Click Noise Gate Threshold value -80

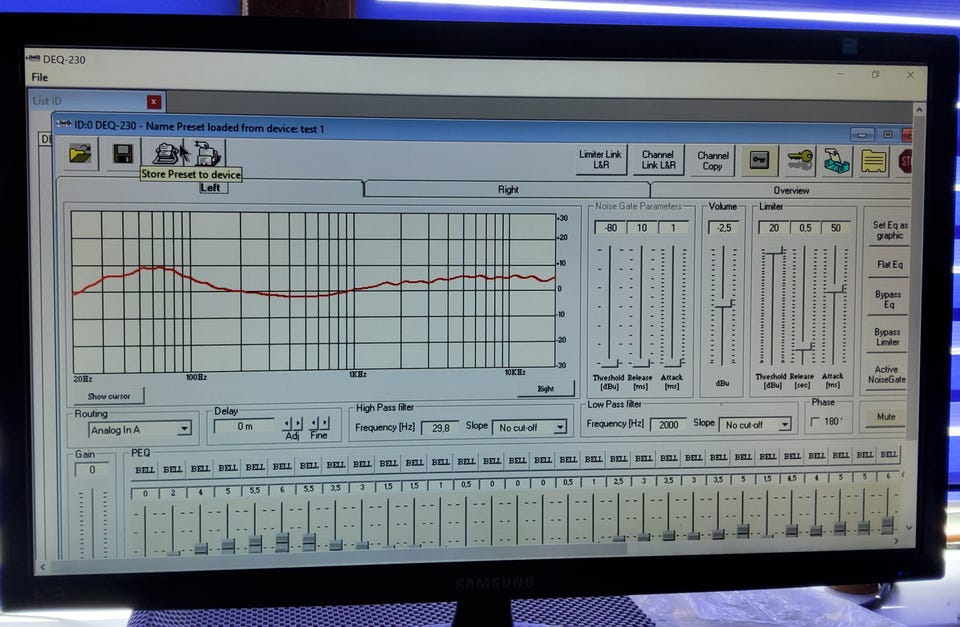pyautogui.click(x=610, y=228)
